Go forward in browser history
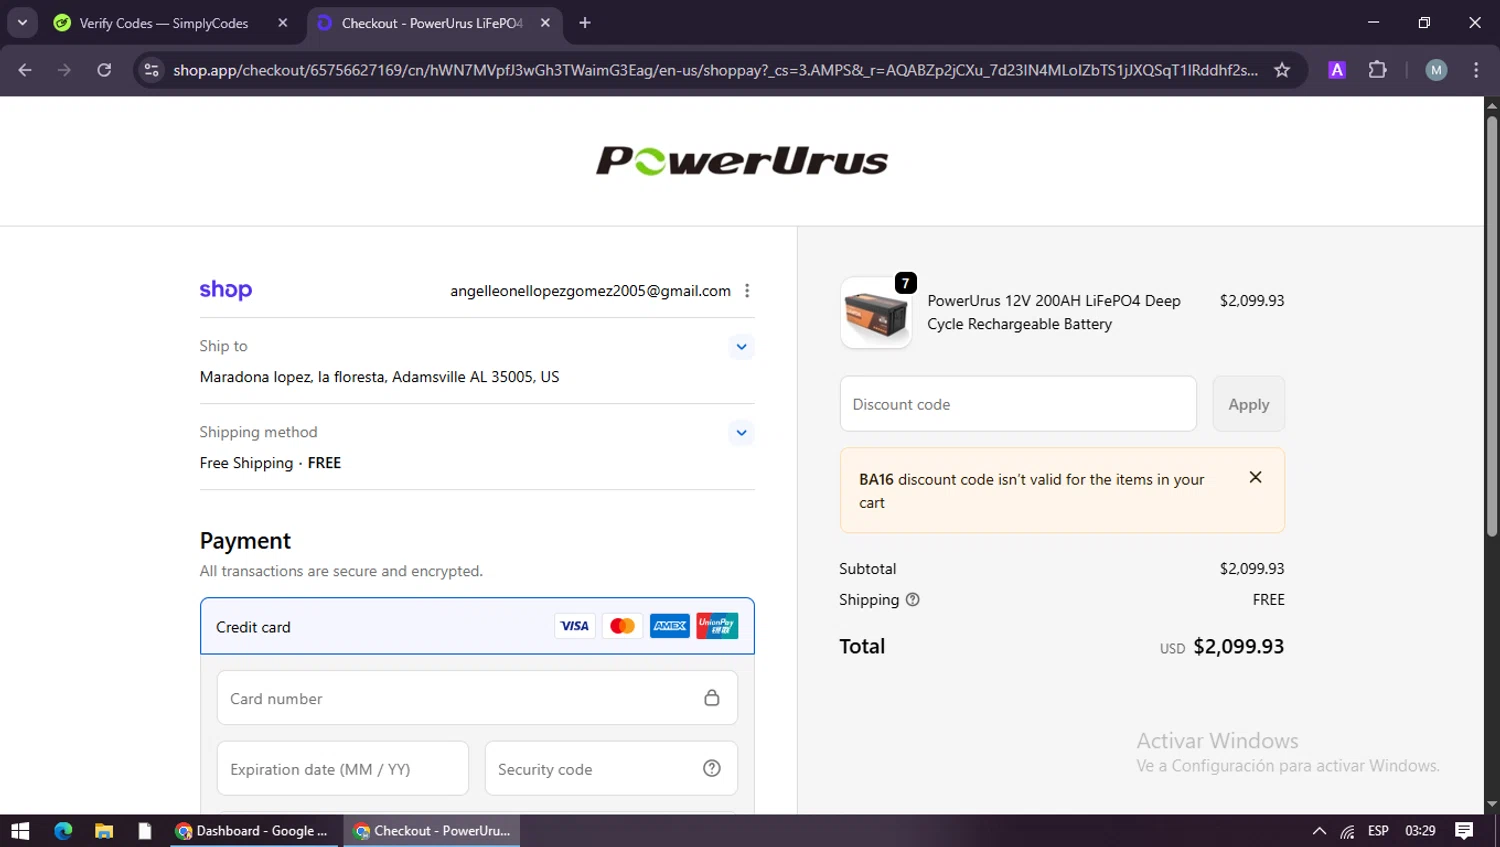 coord(64,70)
